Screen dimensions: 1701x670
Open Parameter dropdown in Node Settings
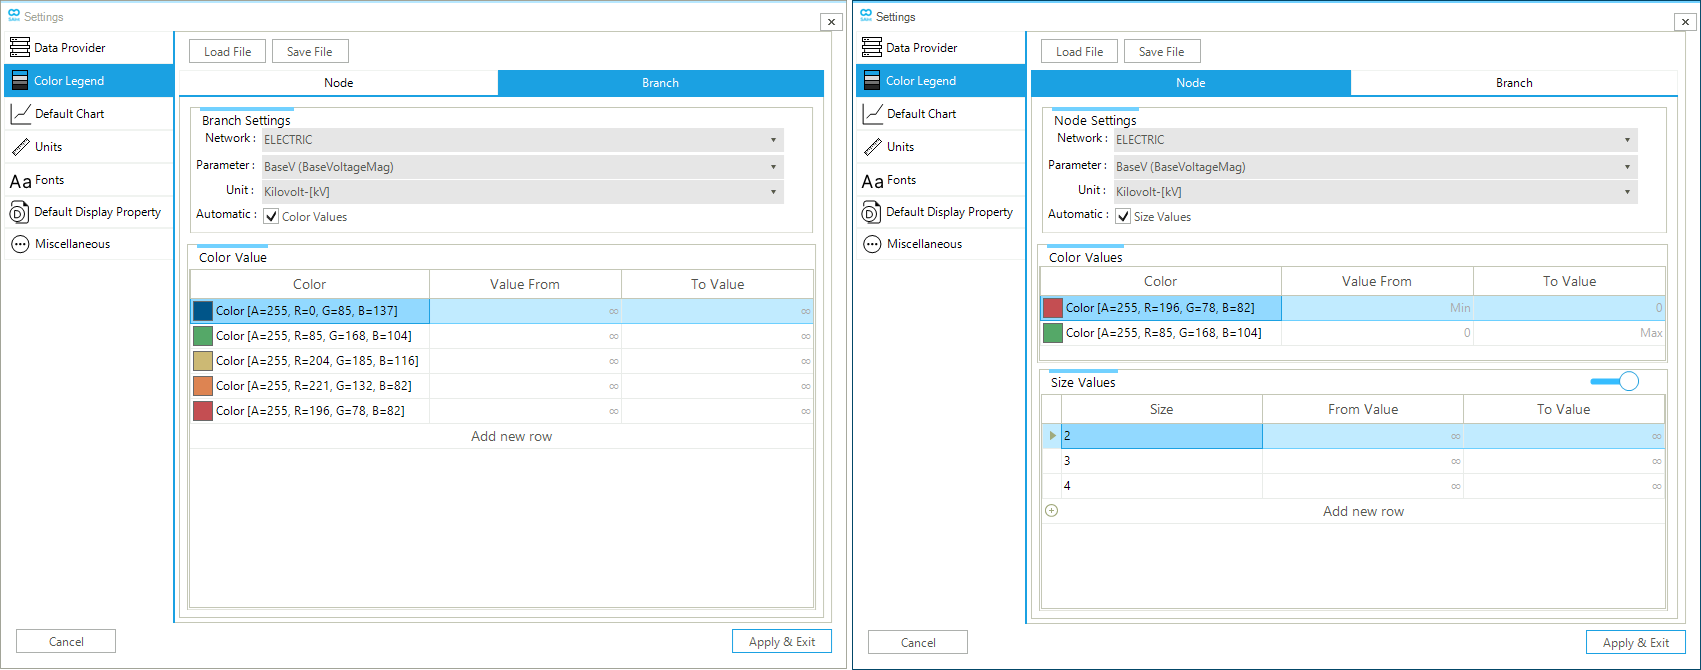[x=1376, y=167]
